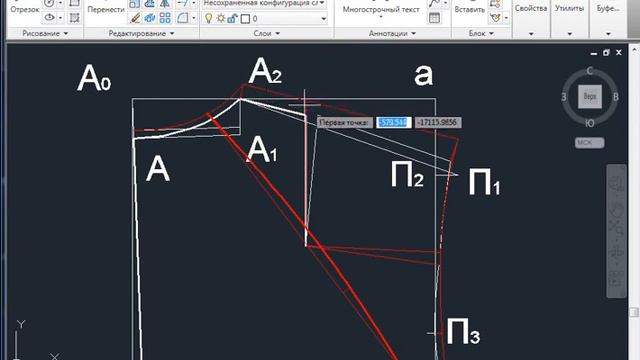Expand the Рисование panel
The image size is (640, 360).
(45, 33)
